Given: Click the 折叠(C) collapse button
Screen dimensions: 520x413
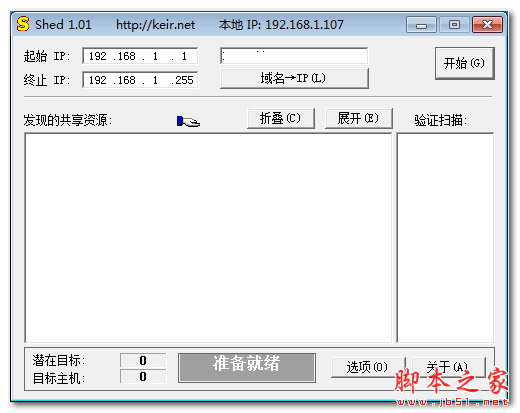Looking at the screenshot, I should pos(281,118).
